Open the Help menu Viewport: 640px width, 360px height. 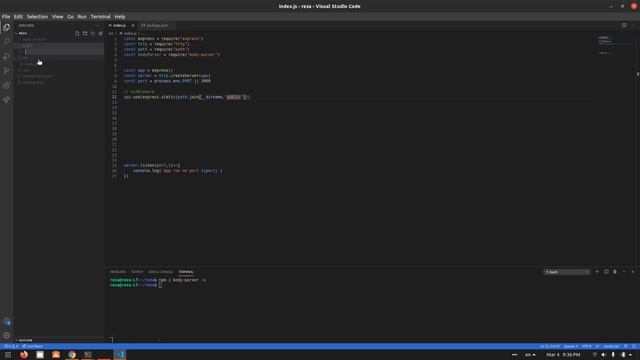point(120,17)
